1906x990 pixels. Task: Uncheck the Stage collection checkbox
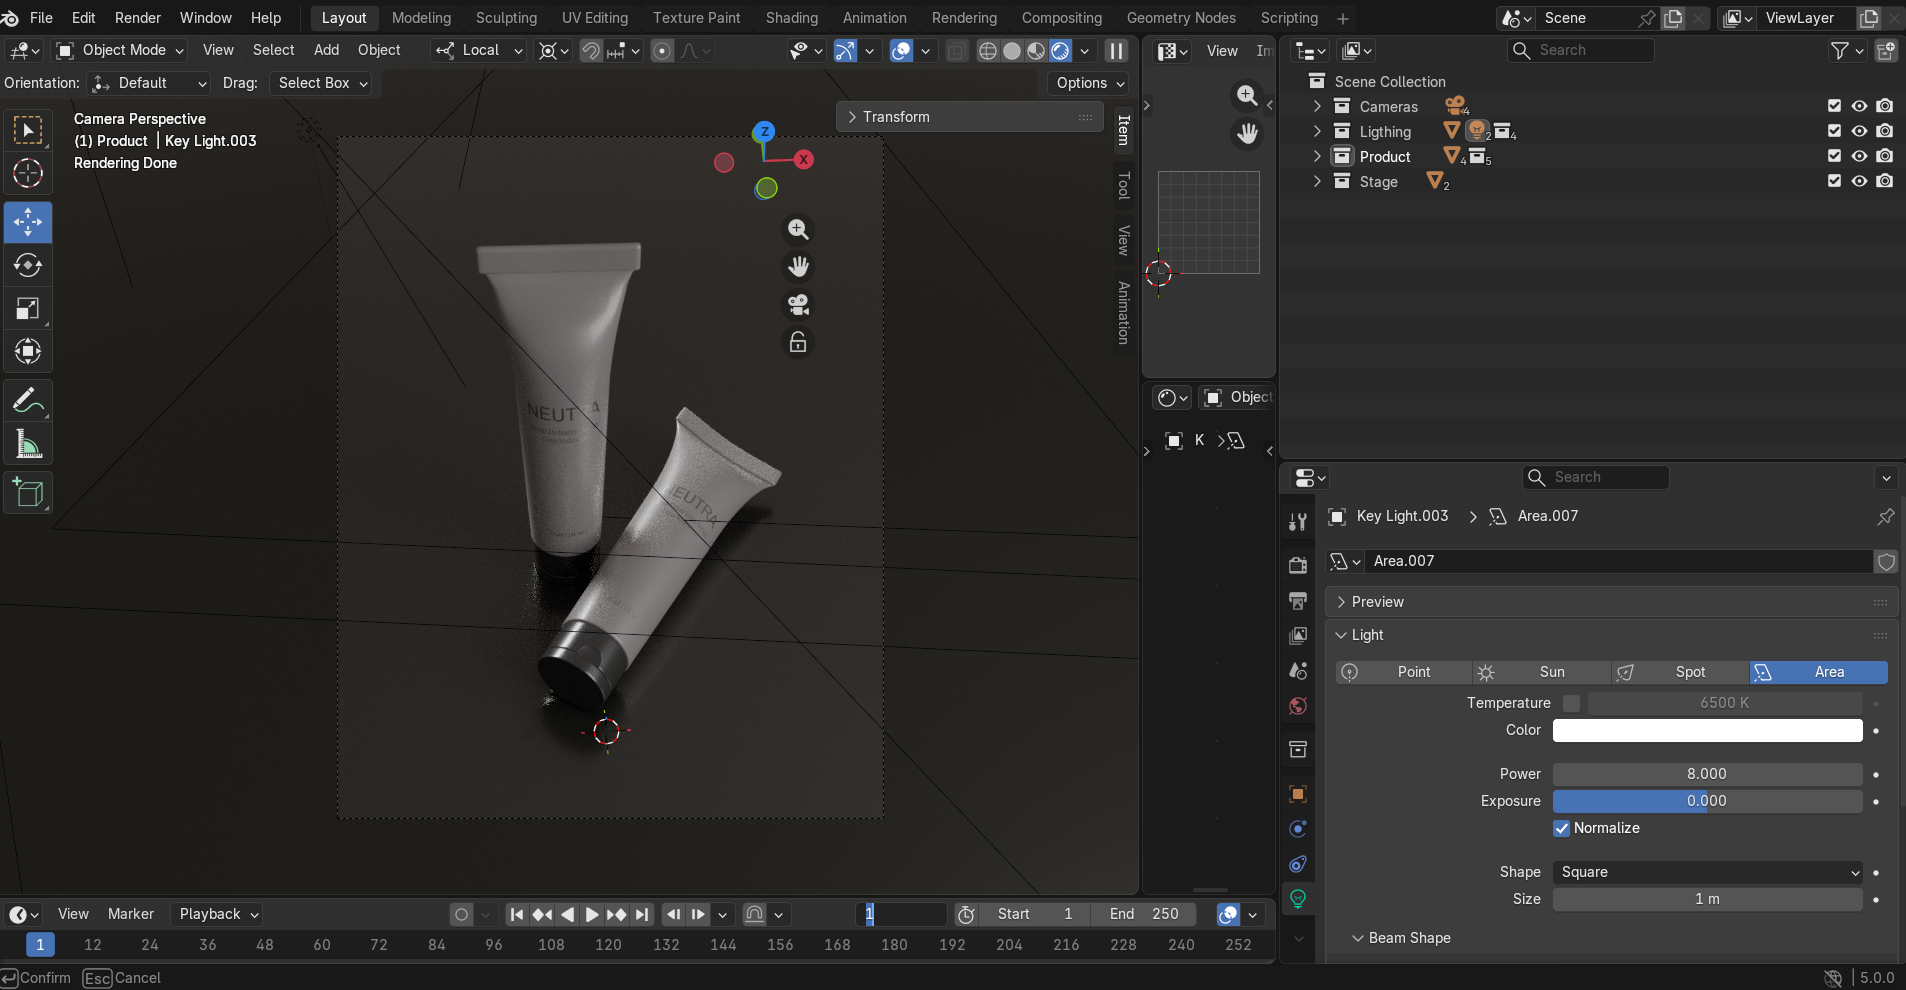1834,181
